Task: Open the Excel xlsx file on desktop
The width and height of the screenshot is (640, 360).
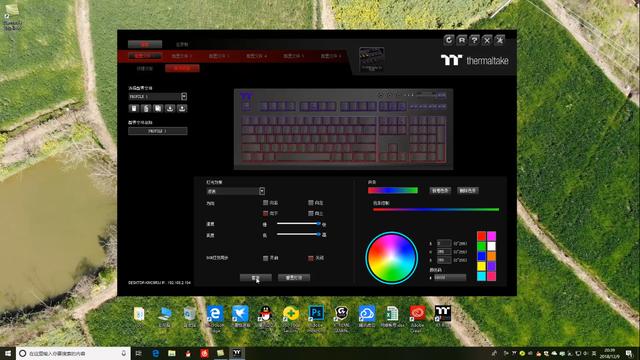Action: pyautogui.click(x=392, y=314)
